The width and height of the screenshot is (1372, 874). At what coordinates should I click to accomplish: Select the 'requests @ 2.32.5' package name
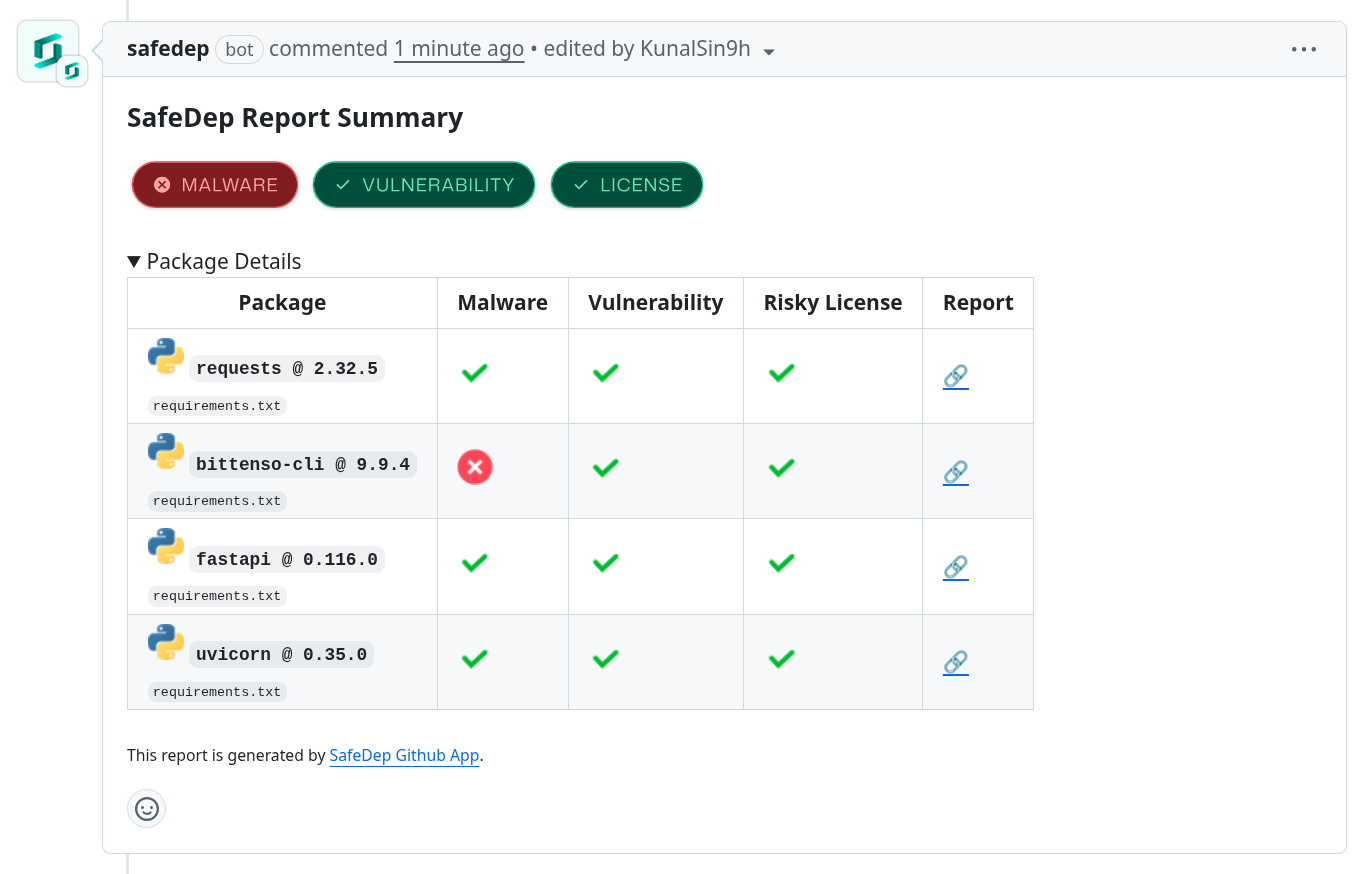point(287,368)
